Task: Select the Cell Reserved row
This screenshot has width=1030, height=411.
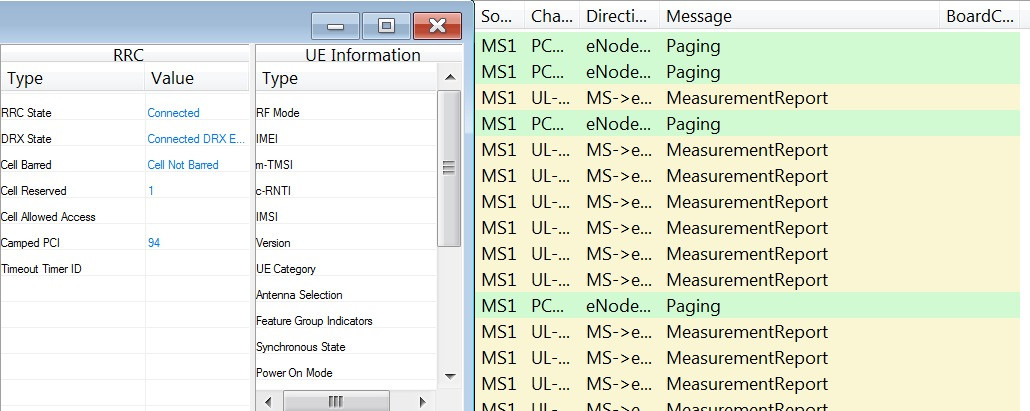Action: click(125, 191)
